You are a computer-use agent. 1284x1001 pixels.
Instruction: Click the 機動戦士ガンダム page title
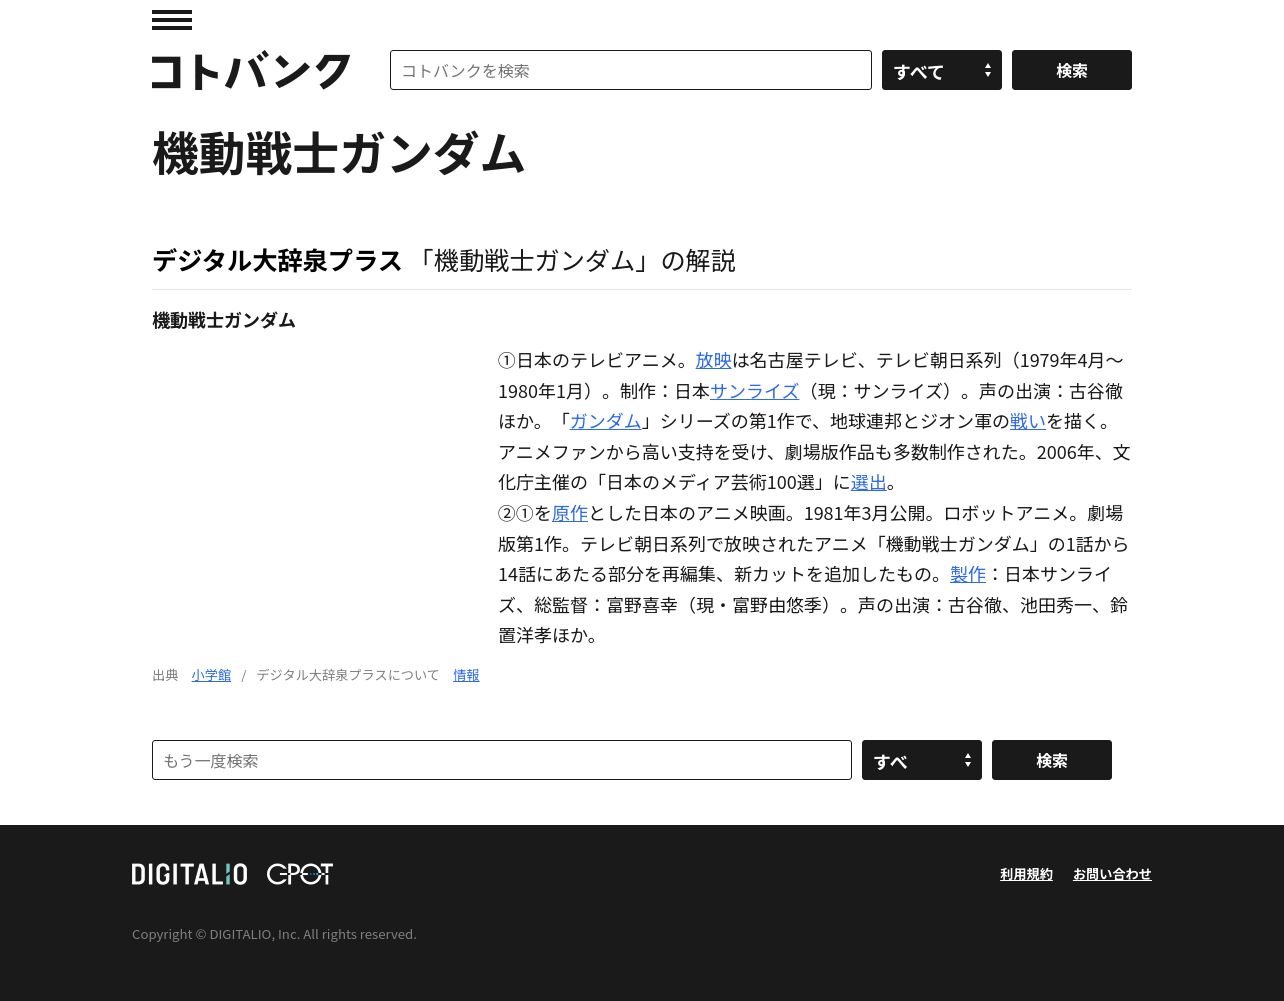tap(339, 154)
